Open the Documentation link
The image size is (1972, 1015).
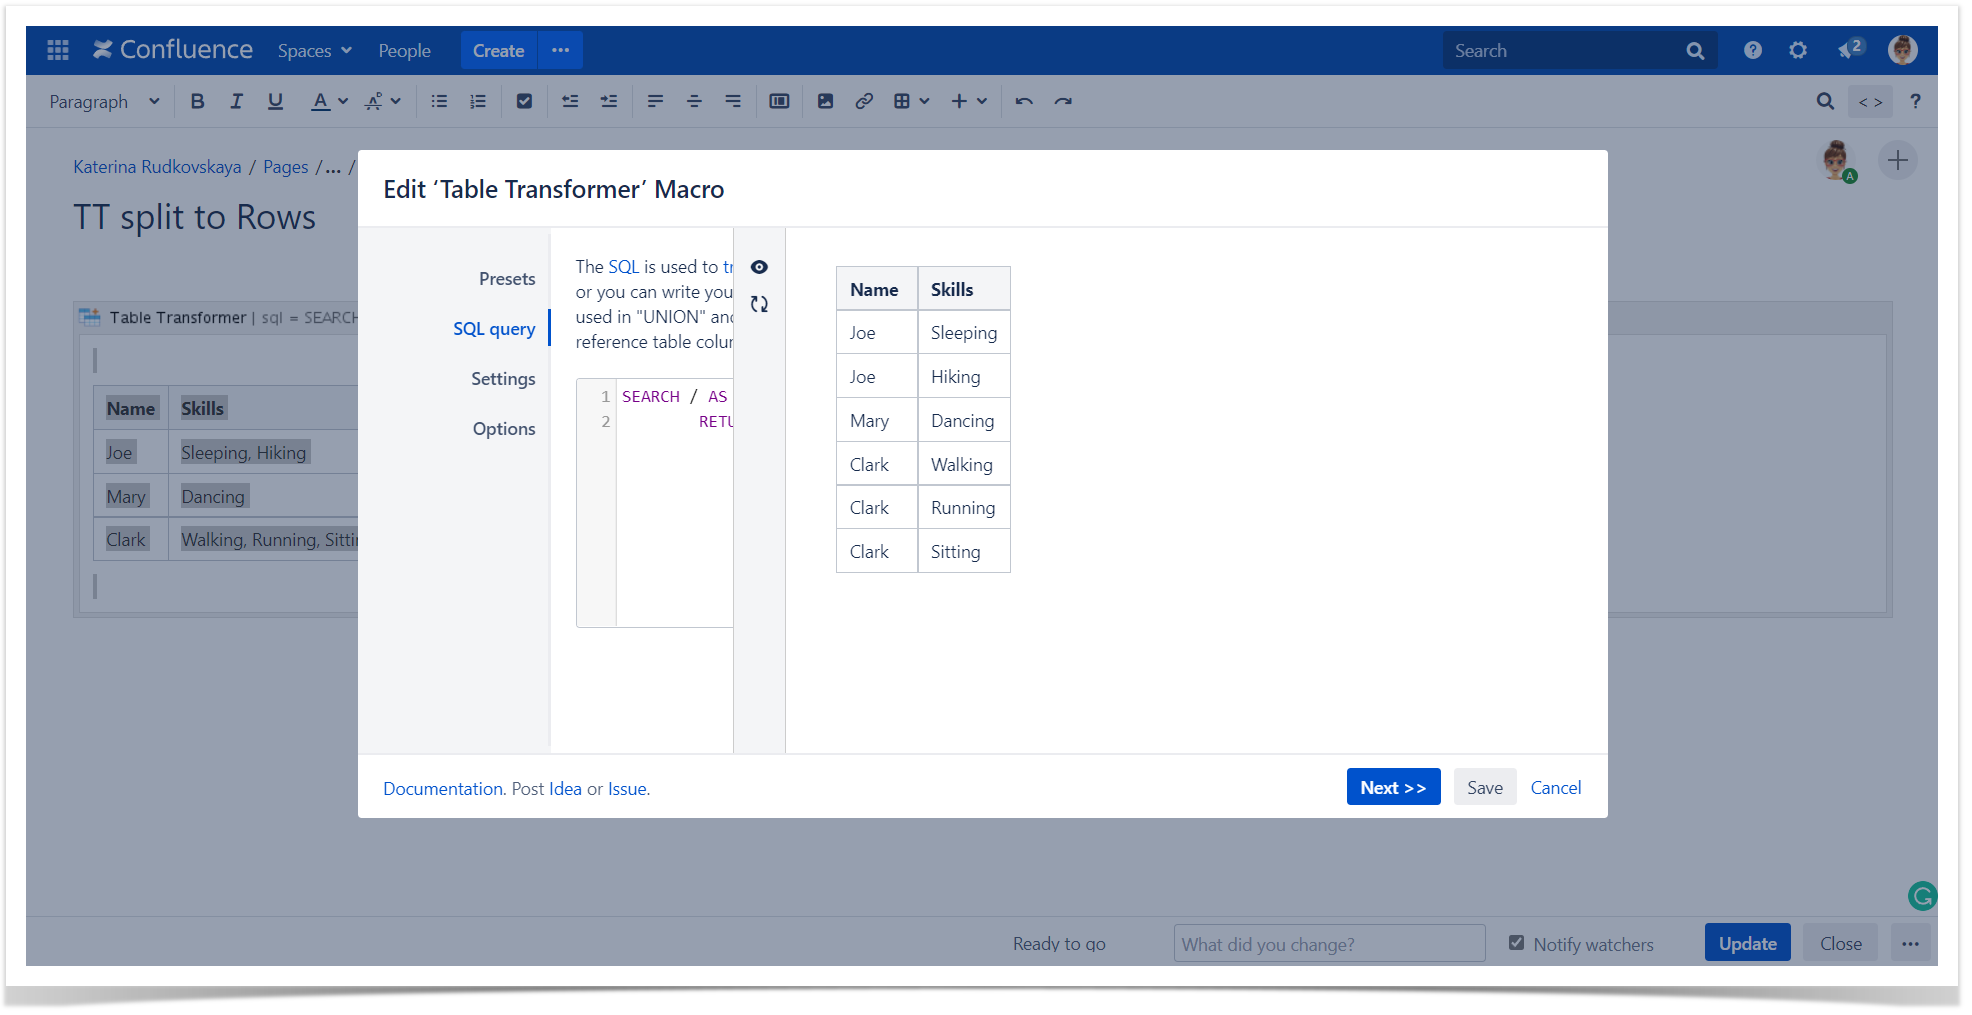pyautogui.click(x=442, y=789)
